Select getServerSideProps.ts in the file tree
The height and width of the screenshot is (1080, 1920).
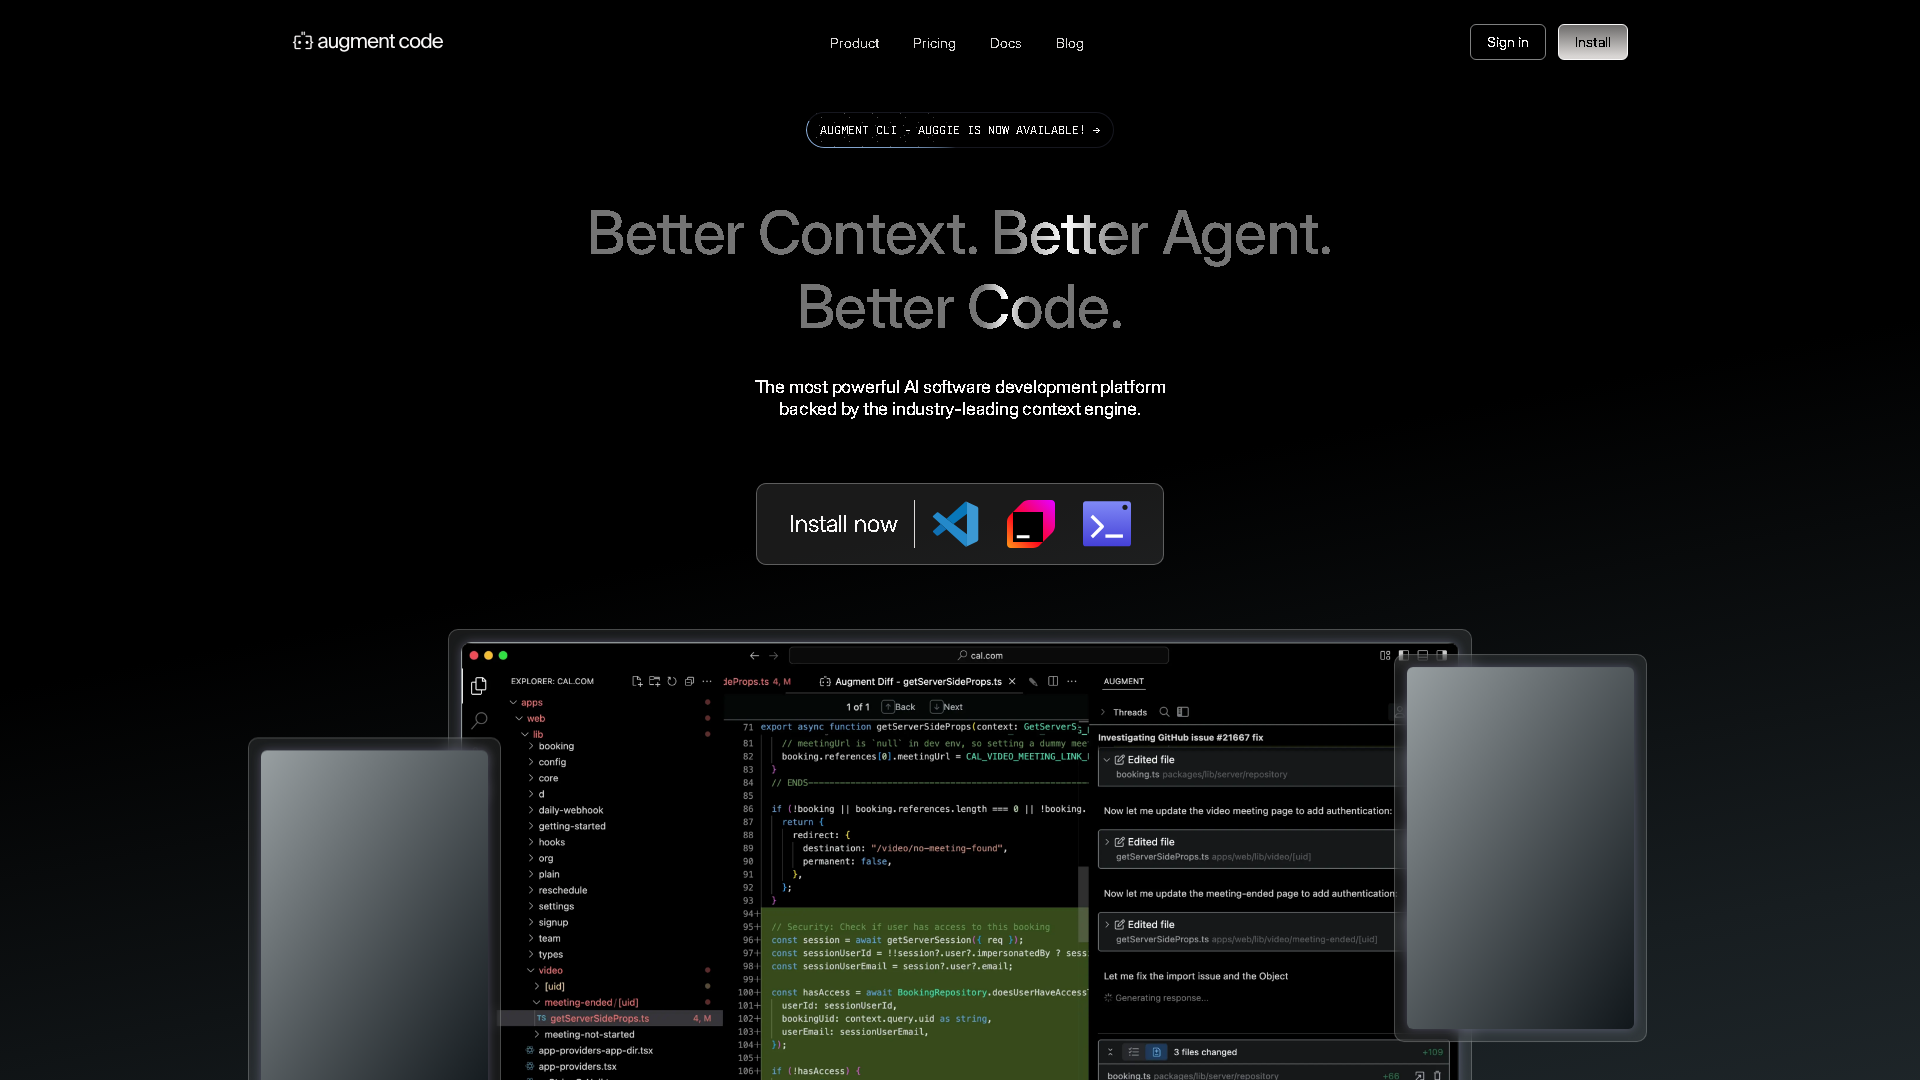tap(611, 1018)
